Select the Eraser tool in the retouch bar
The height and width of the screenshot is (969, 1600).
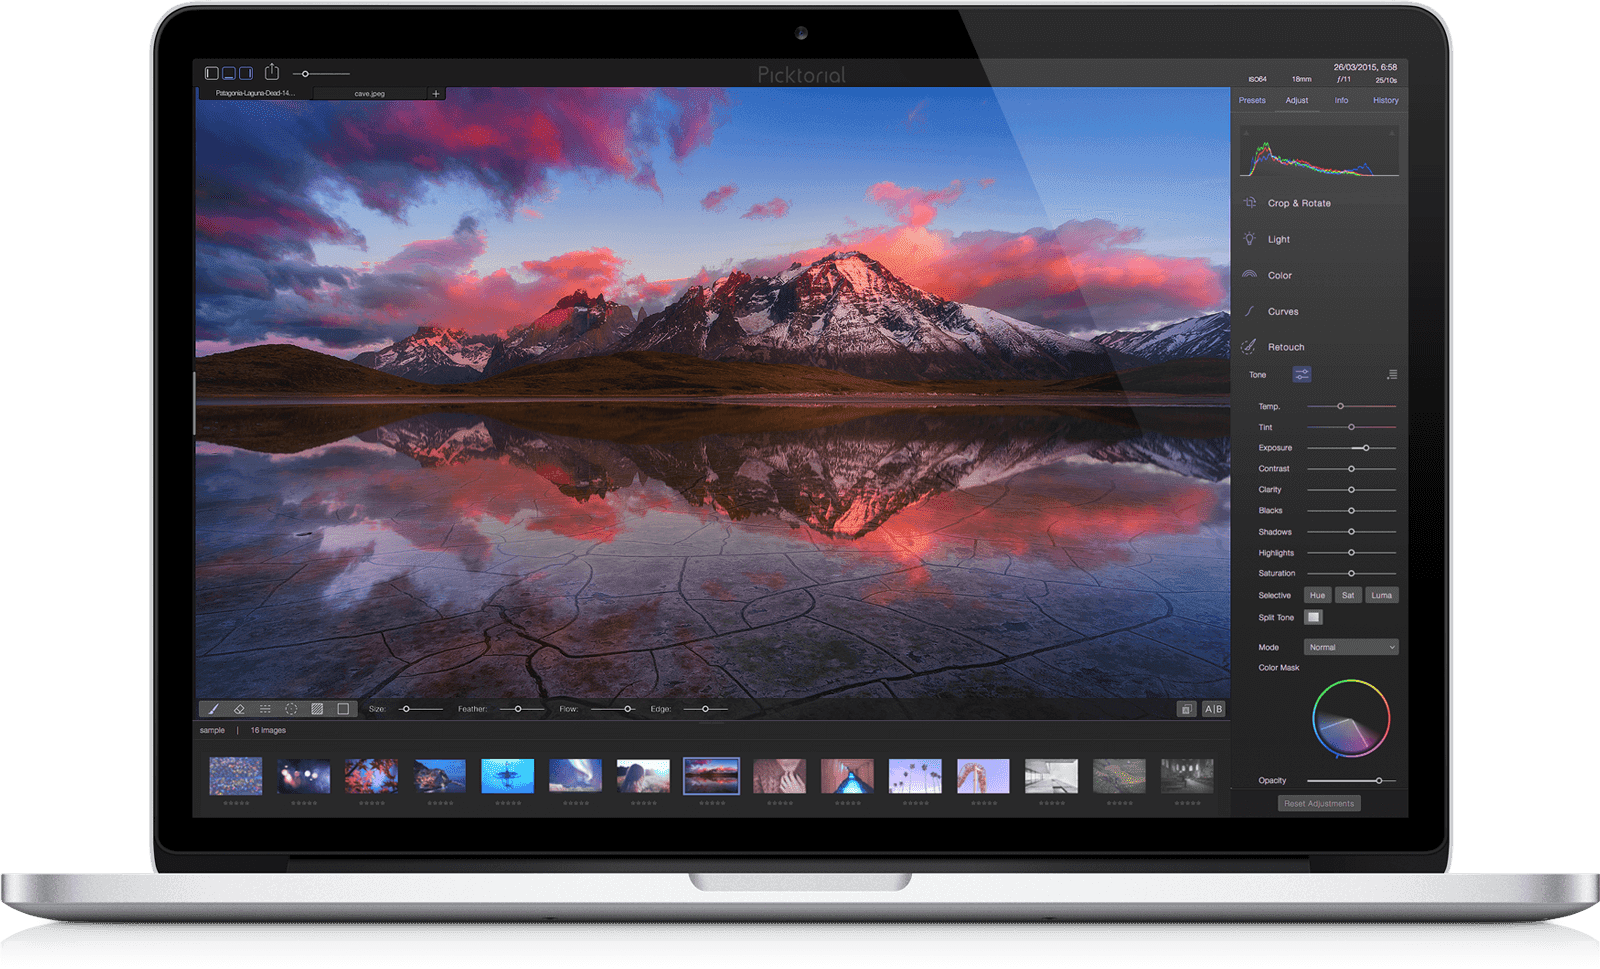(238, 708)
